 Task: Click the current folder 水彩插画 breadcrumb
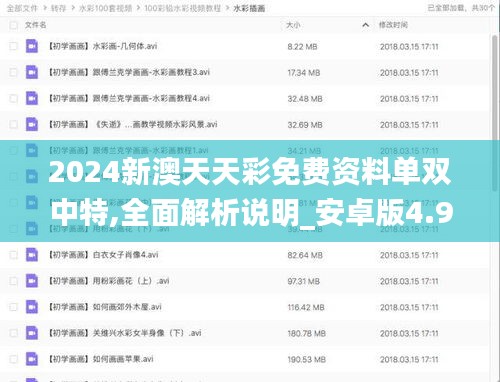(249, 8)
